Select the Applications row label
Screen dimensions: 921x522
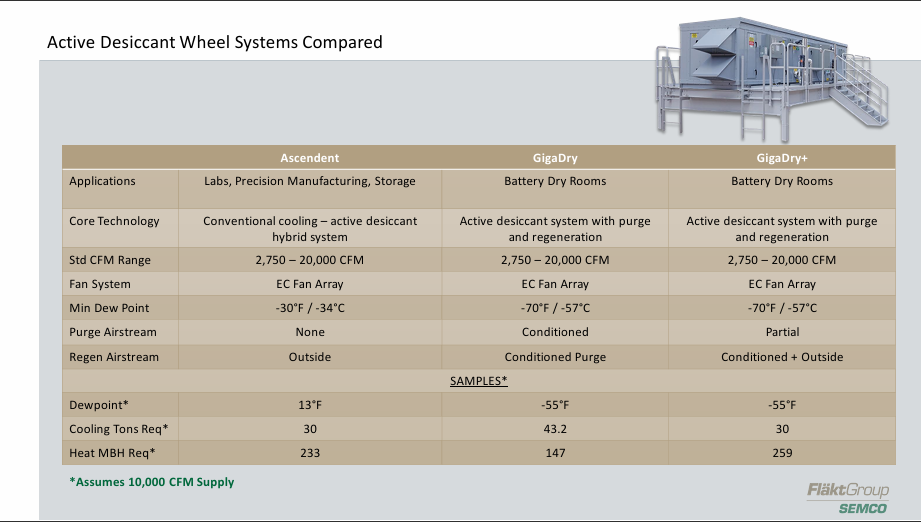pos(102,182)
